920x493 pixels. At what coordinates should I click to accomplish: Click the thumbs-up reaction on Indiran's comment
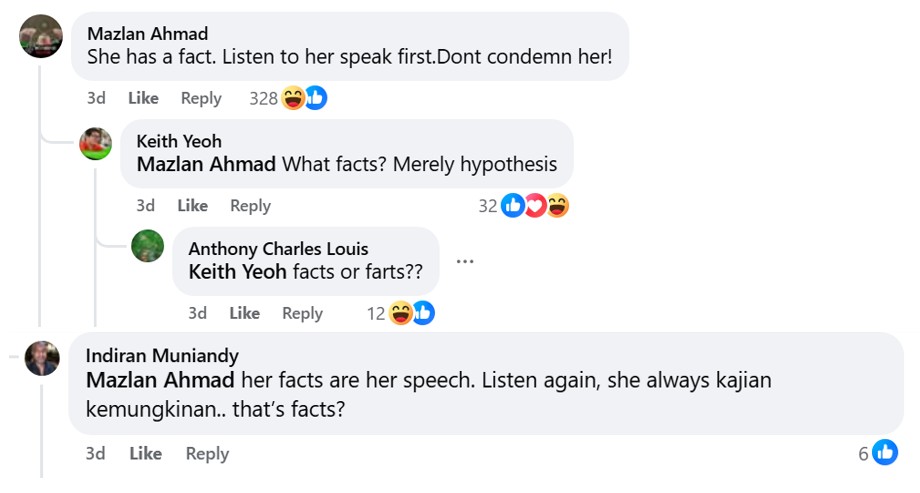[884, 453]
